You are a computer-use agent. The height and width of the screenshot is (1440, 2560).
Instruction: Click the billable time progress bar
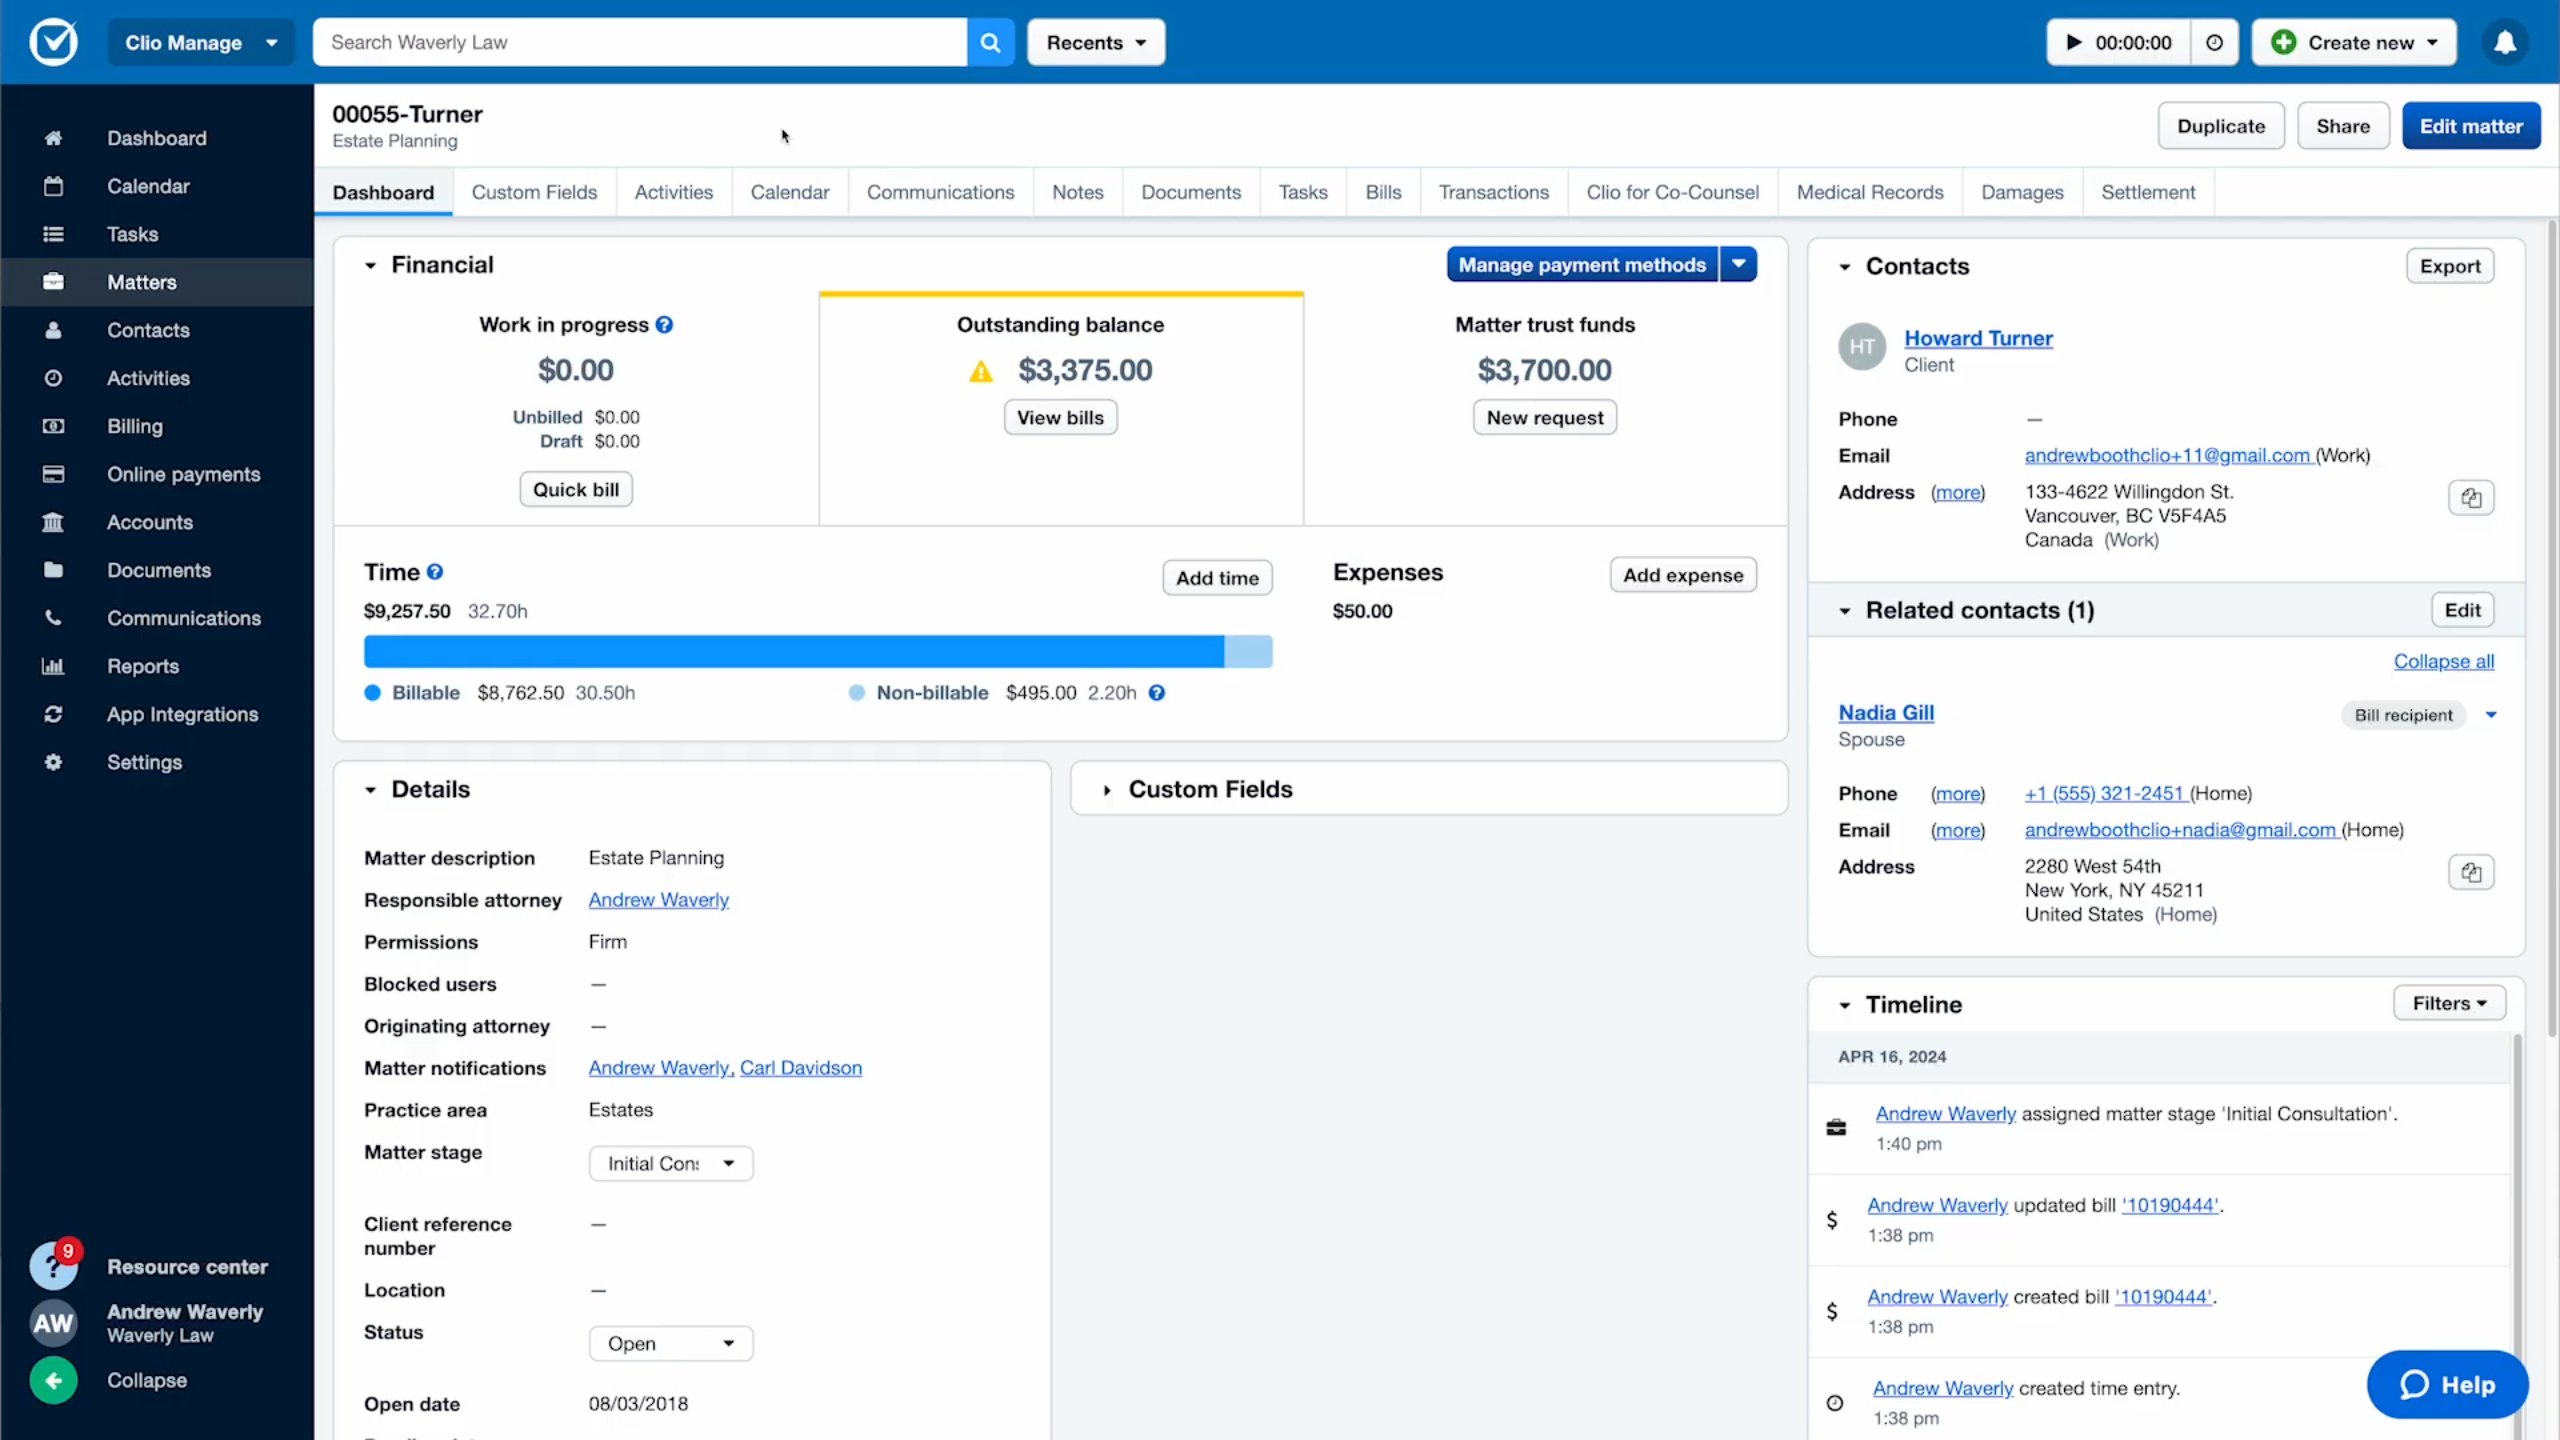point(793,651)
